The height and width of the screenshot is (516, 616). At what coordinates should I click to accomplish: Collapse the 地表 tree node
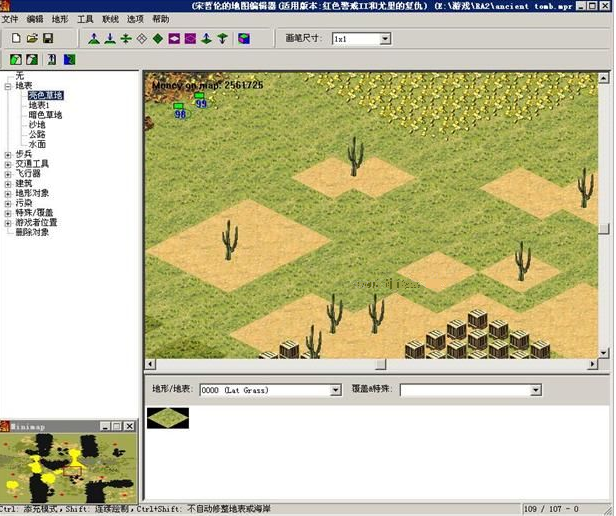[8, 86]
